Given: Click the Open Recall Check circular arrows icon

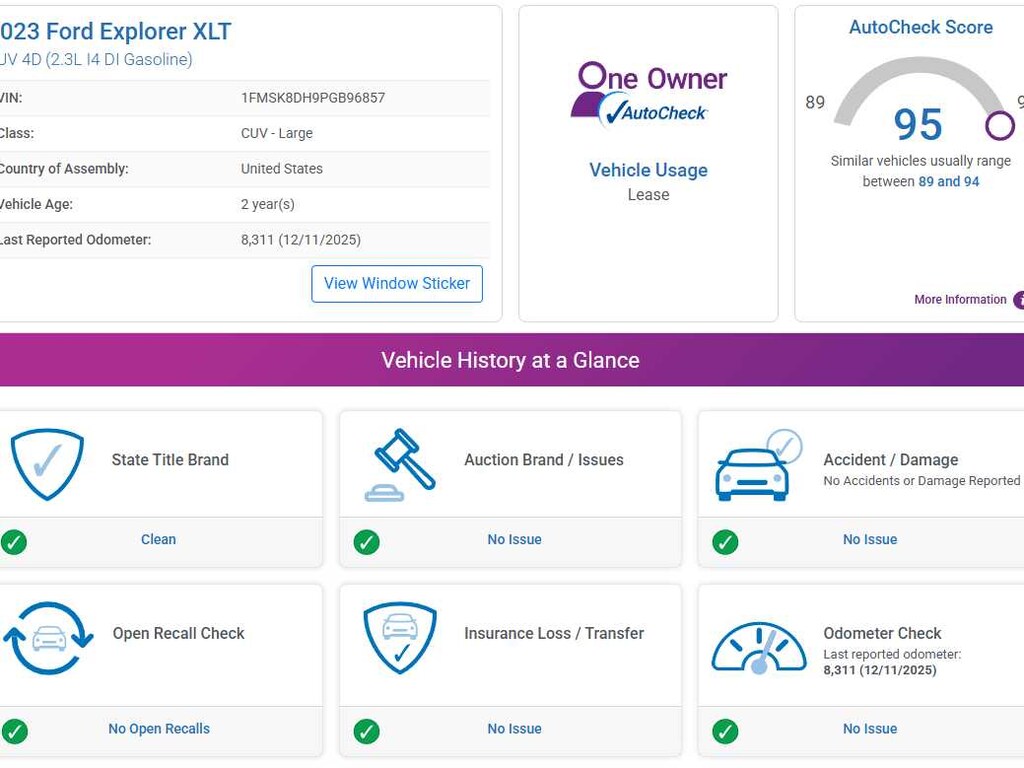Looking at the screenshot, I should tap(47, 637).
